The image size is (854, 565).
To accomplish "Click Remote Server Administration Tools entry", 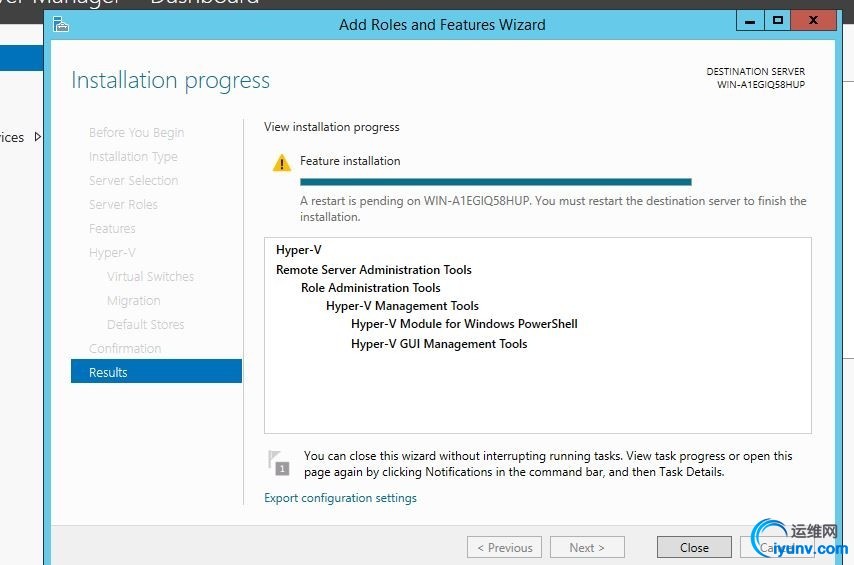I will click(x=374, y=270).
